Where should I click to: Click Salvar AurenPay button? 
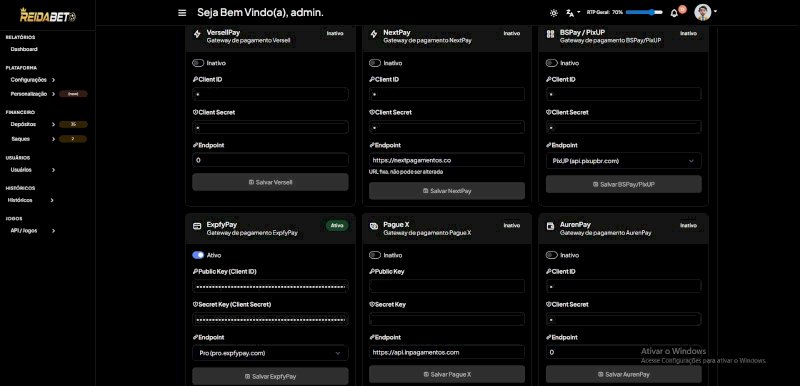[x=623, y=374]
